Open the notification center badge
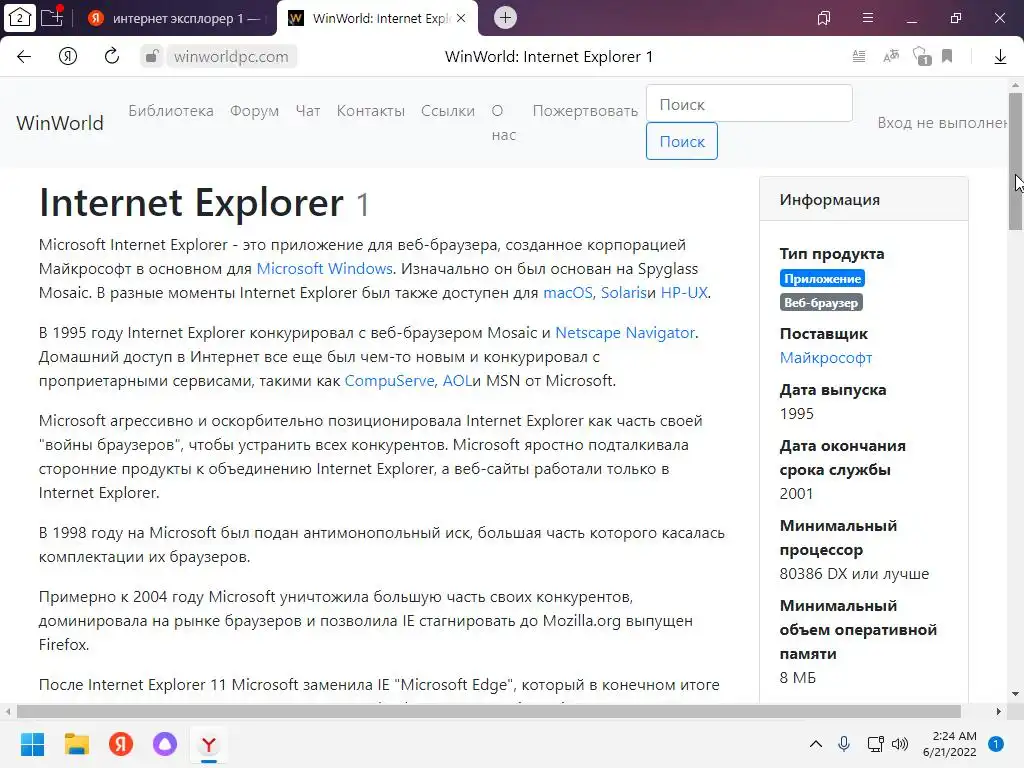The width and height of the screenshot is (1024, 768). (996, 744)
